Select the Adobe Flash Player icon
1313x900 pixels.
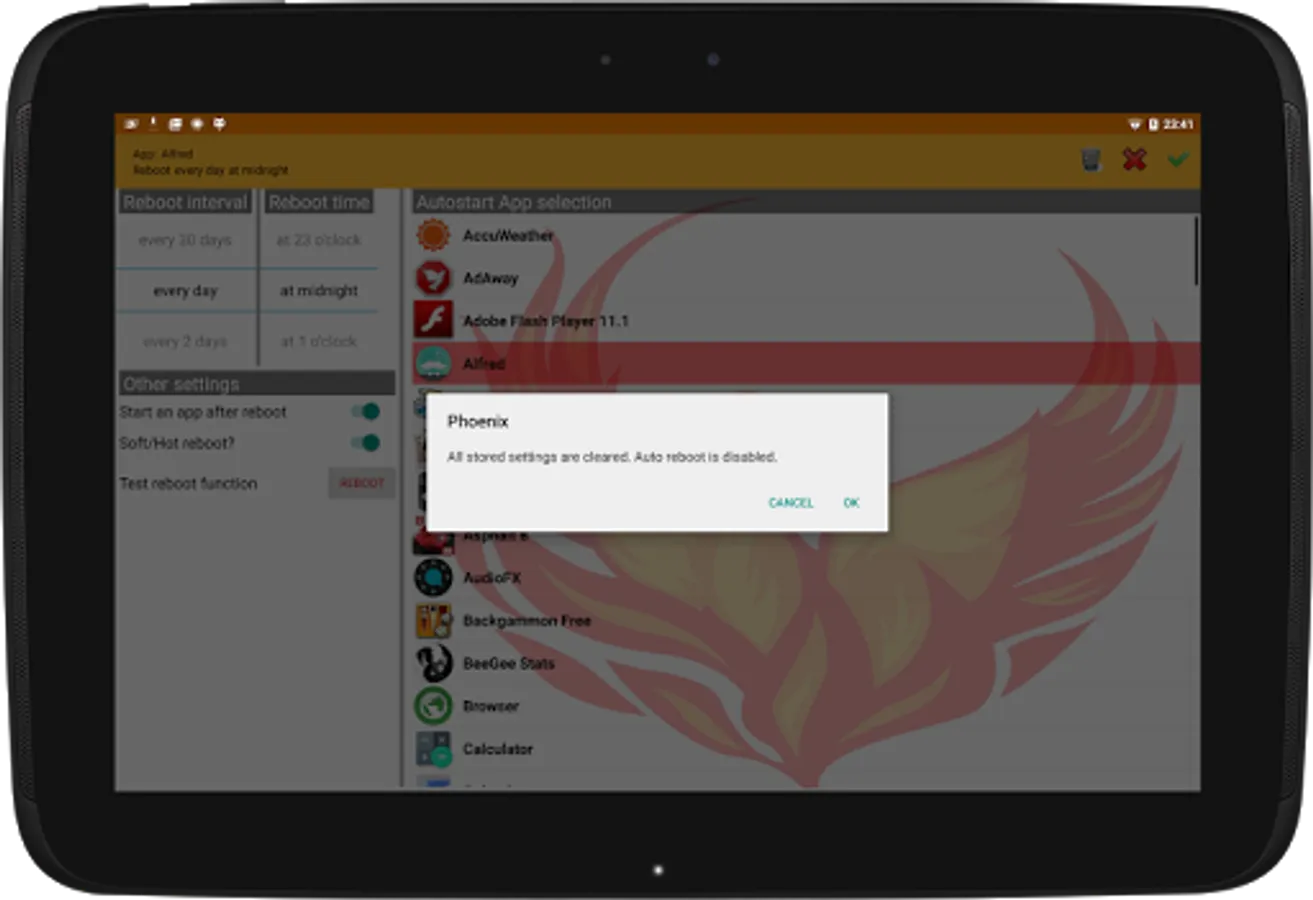(x=433, y=321)
